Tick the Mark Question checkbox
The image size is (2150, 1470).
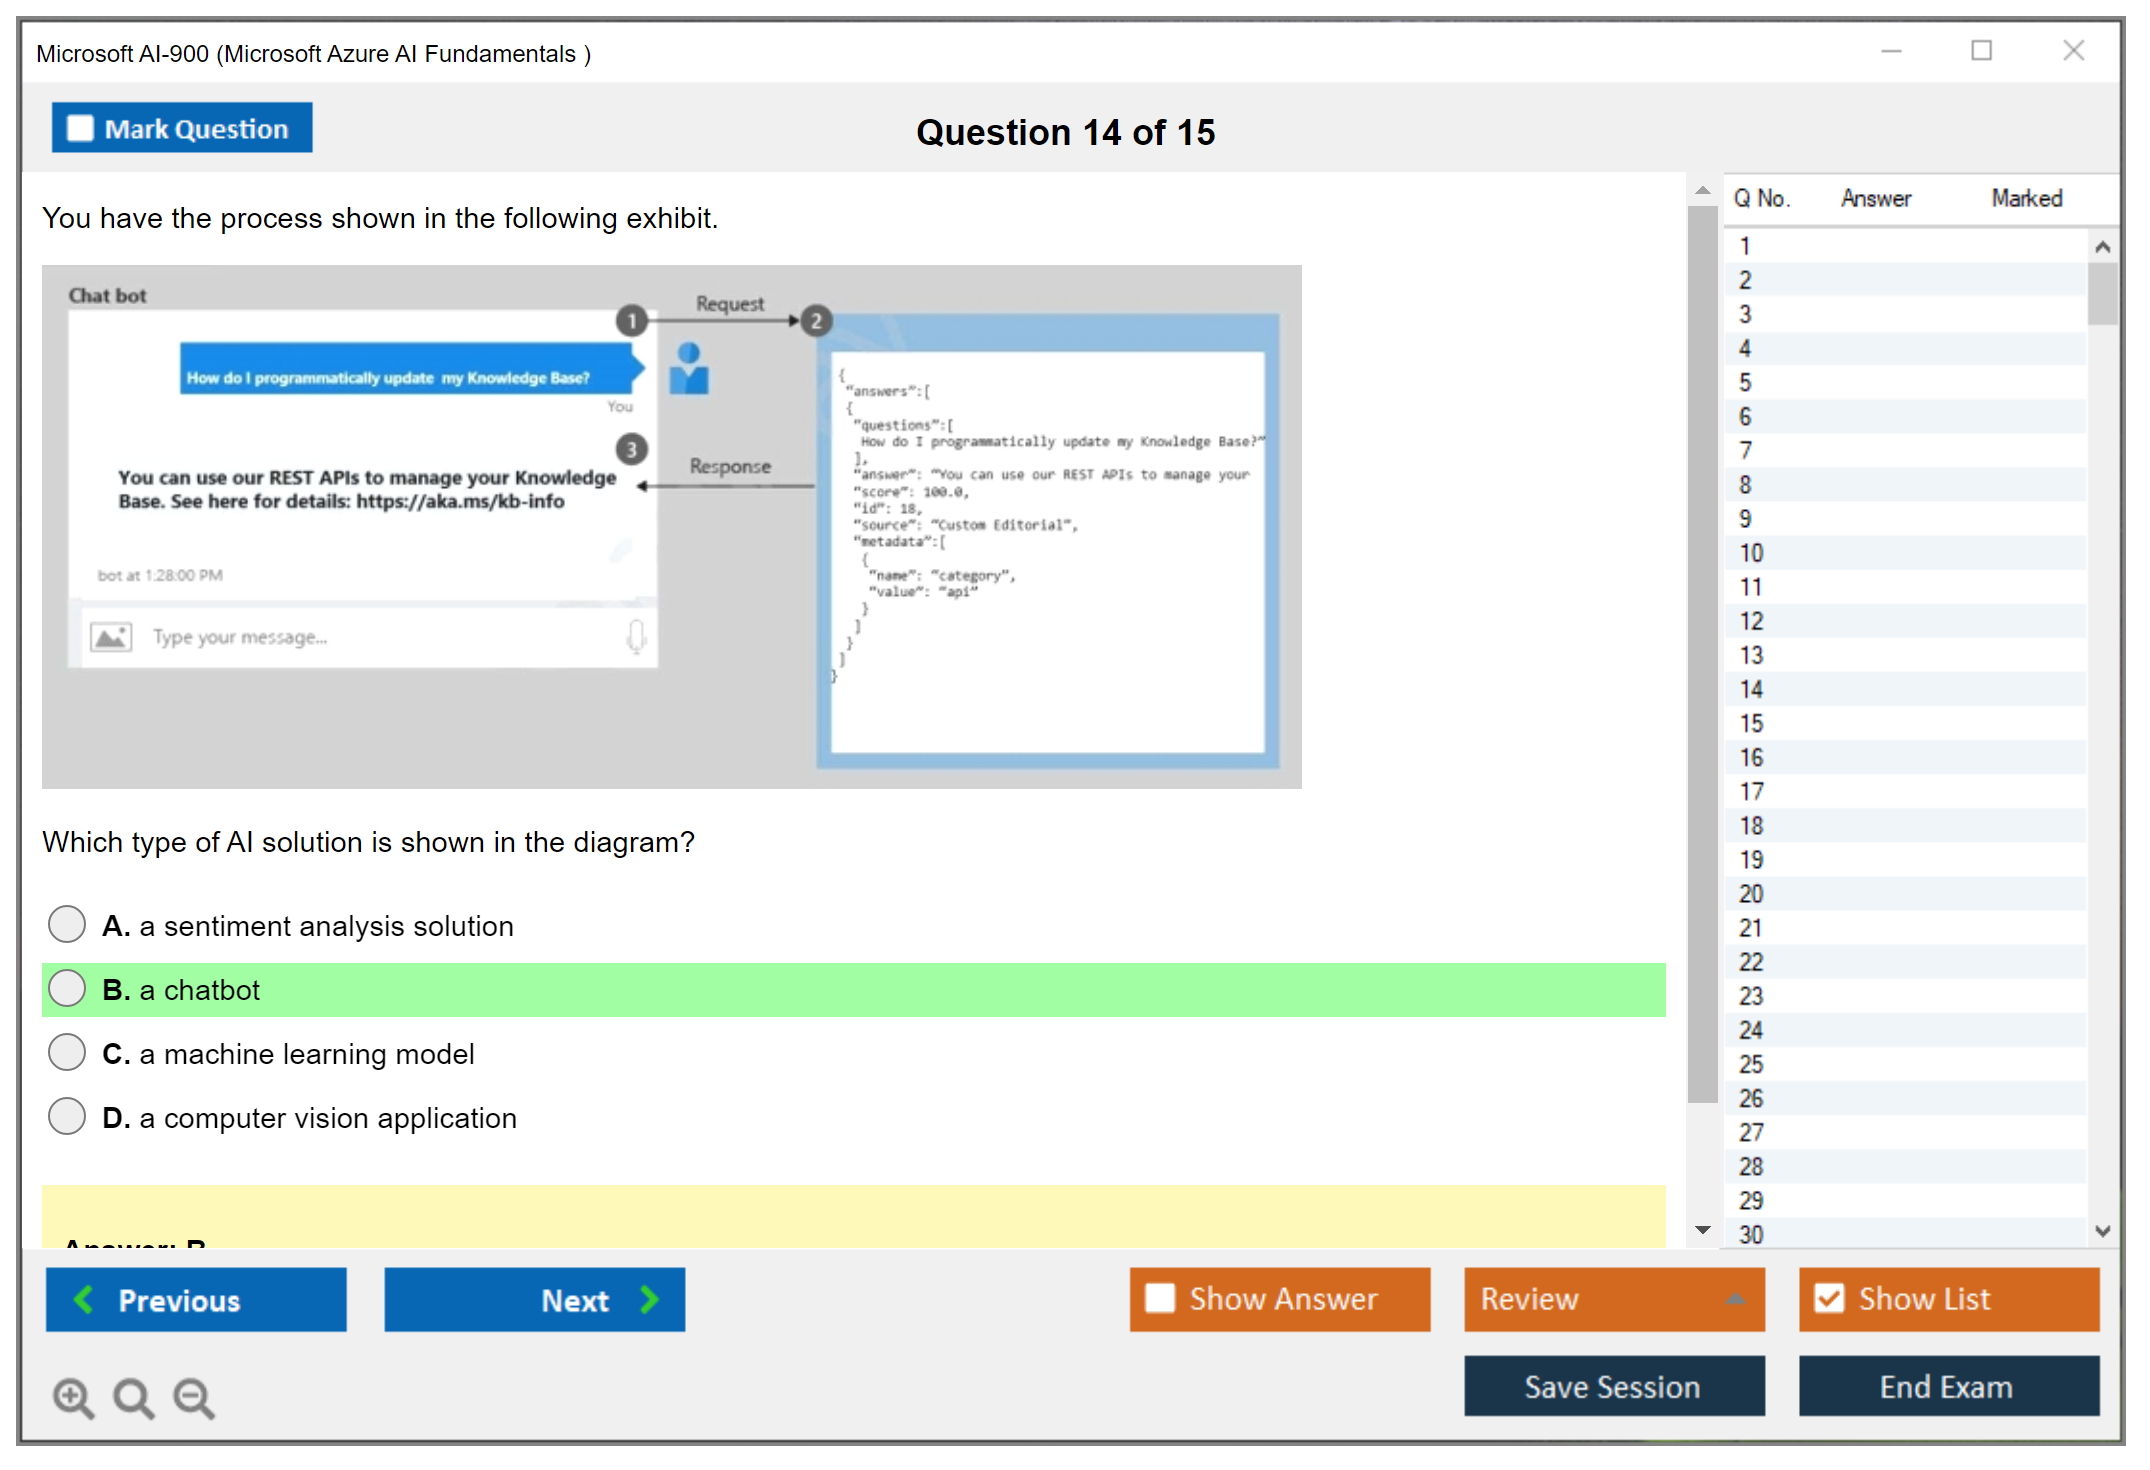pos(80,128)
